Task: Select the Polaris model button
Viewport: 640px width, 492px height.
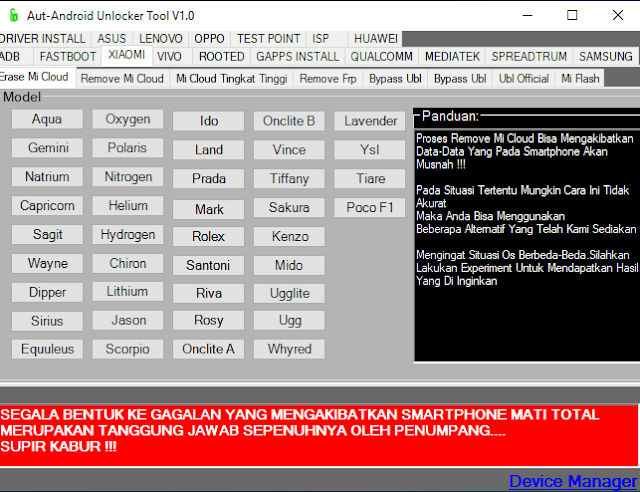Action: coord(128,148)
